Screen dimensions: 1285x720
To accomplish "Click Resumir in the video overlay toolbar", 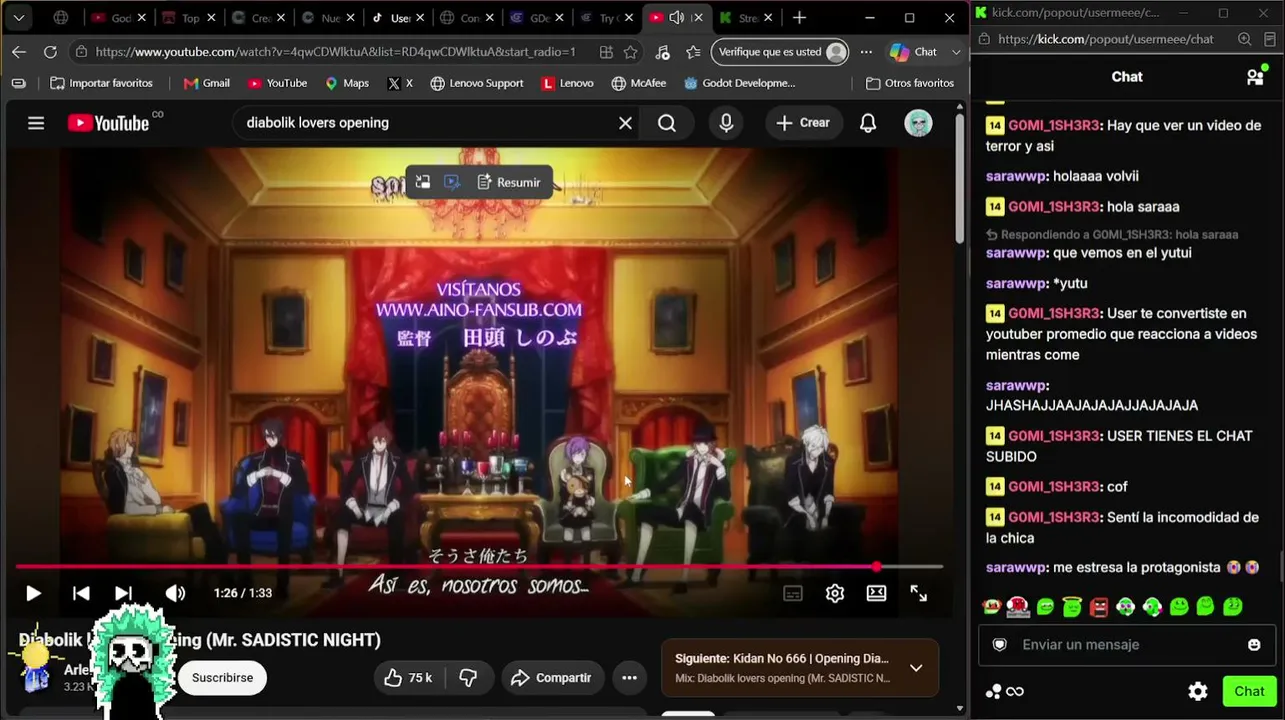I will click(509, 182).
